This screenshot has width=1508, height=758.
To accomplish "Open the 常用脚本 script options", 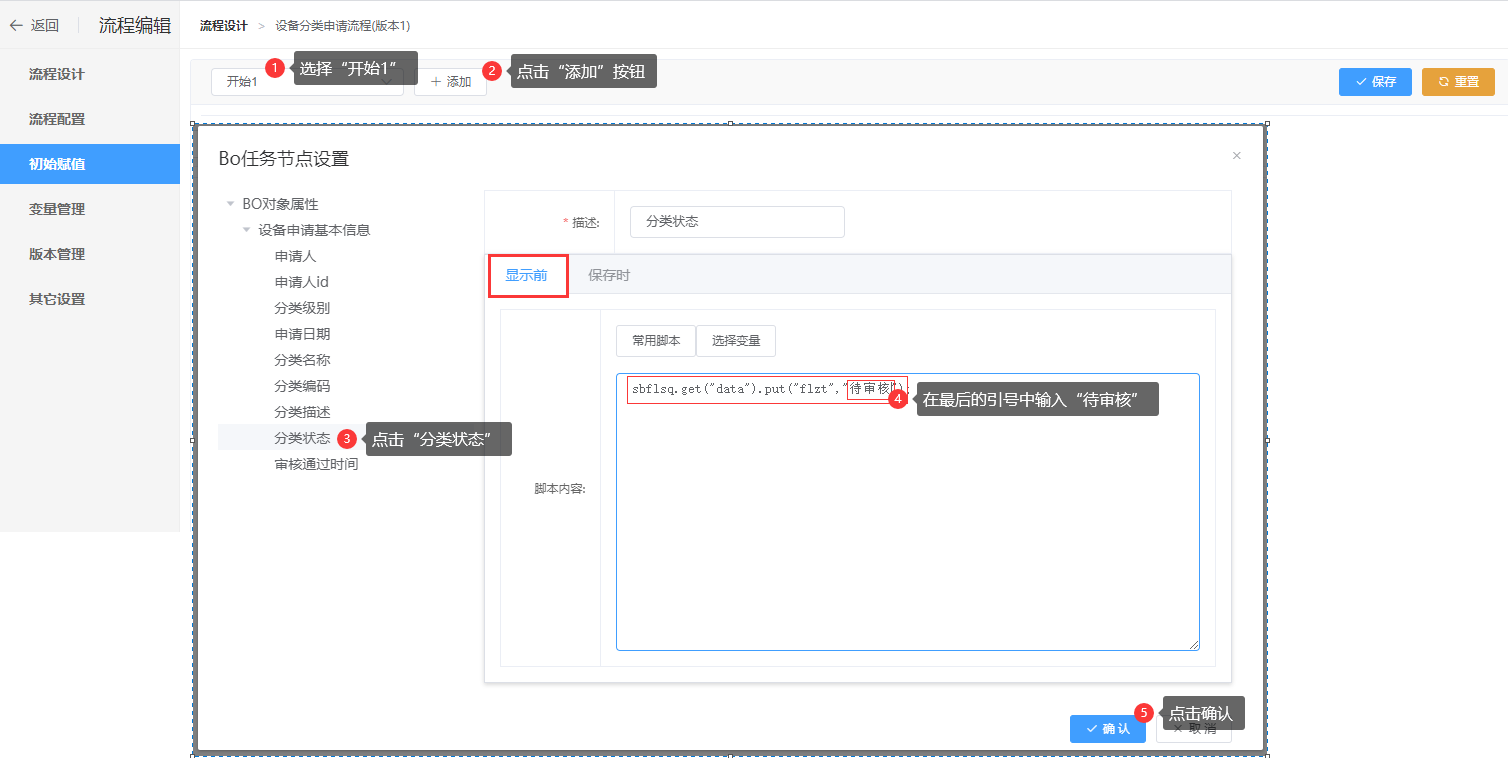I will (x=656, y=341).
